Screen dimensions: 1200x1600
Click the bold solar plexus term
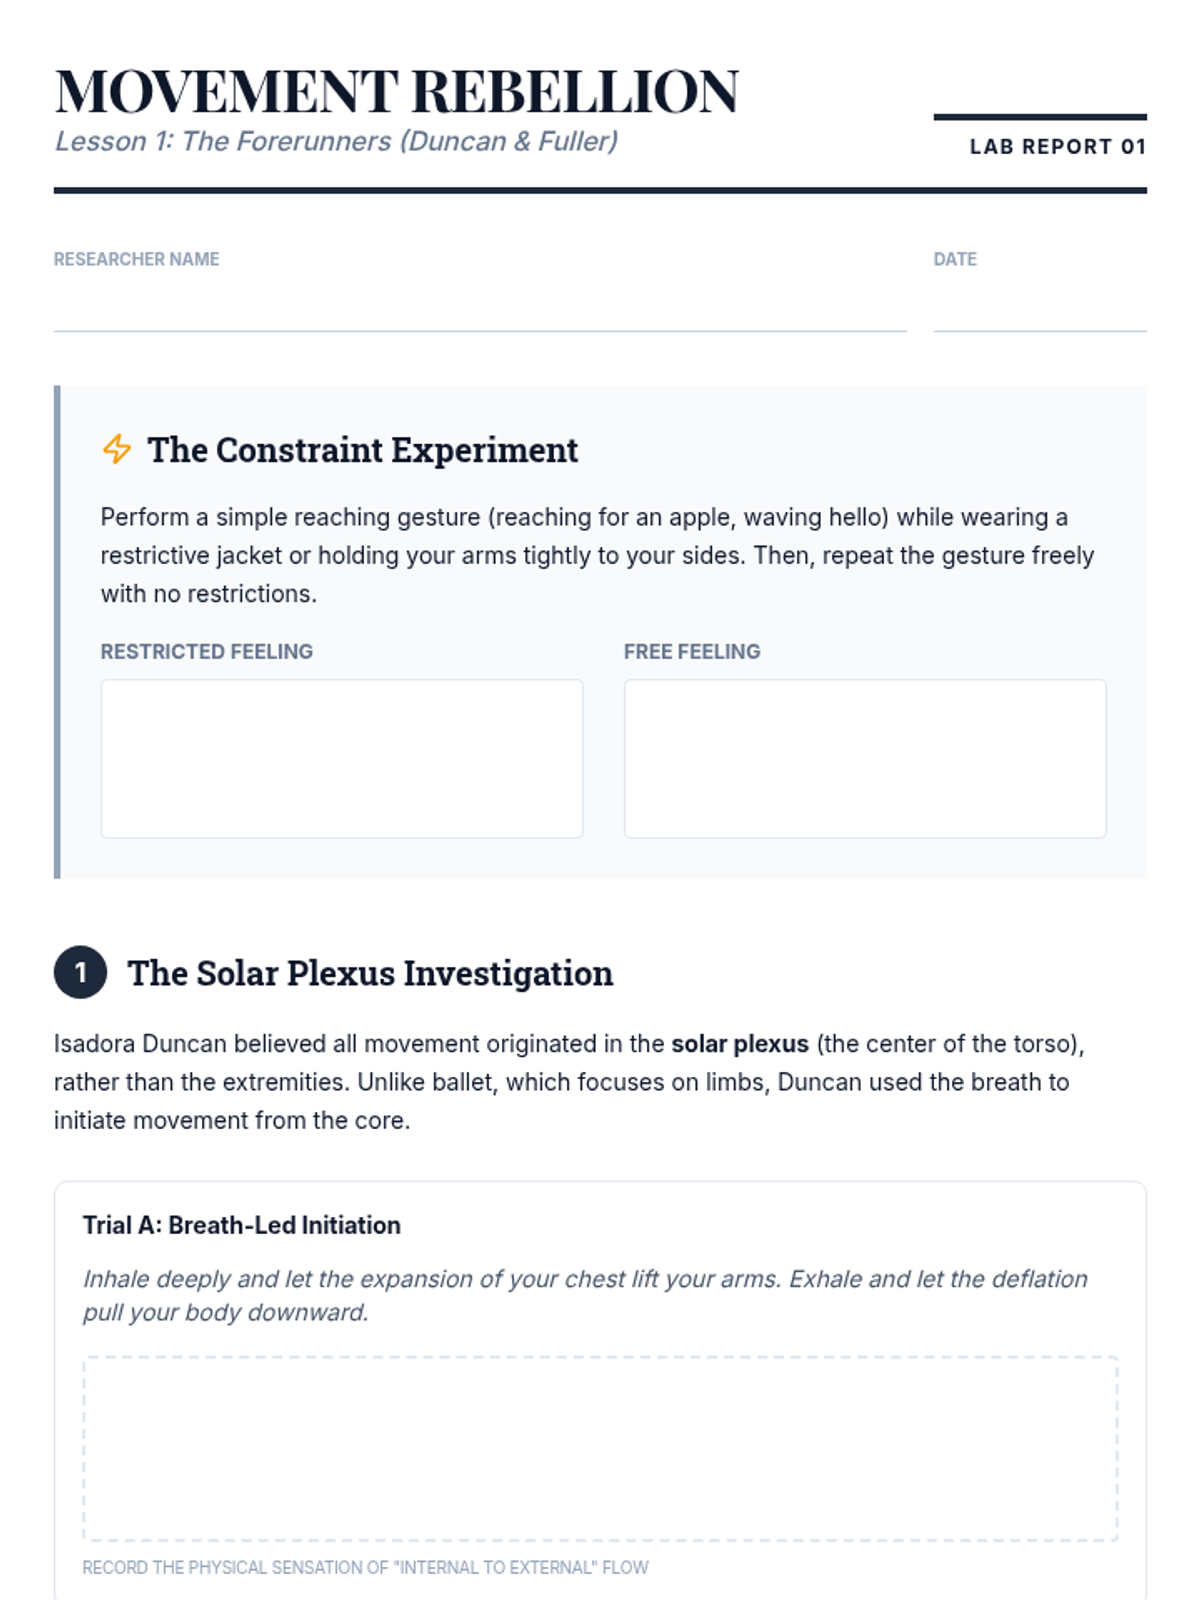tap(740, 1044)
